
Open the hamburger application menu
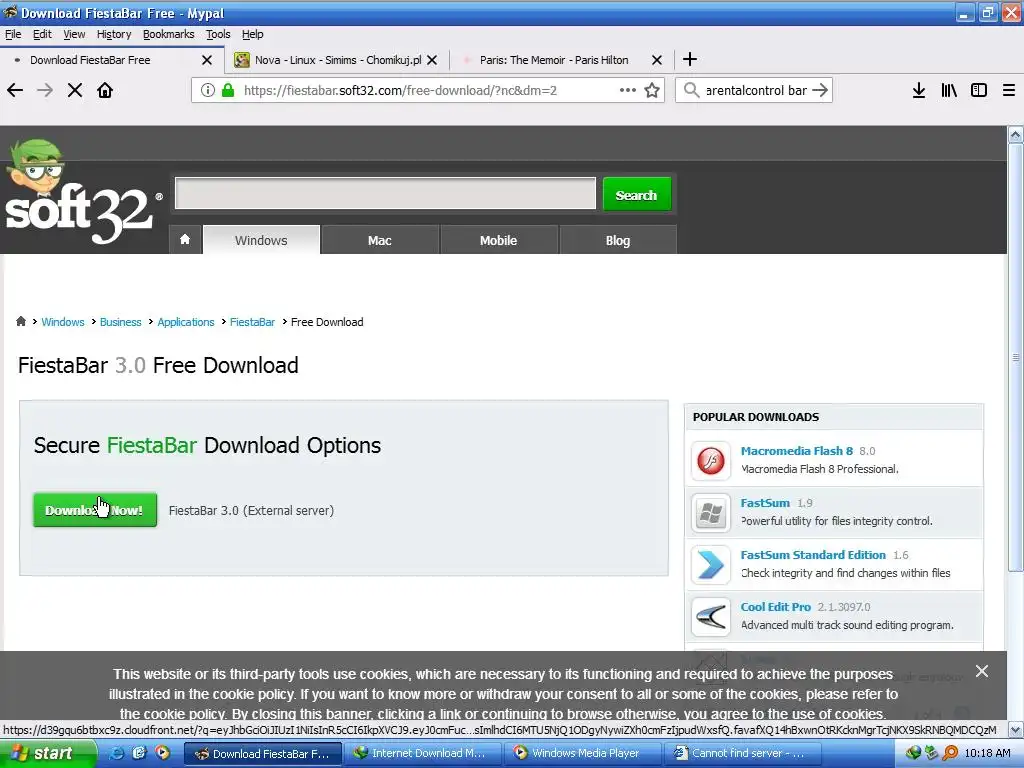[1009, 90]
